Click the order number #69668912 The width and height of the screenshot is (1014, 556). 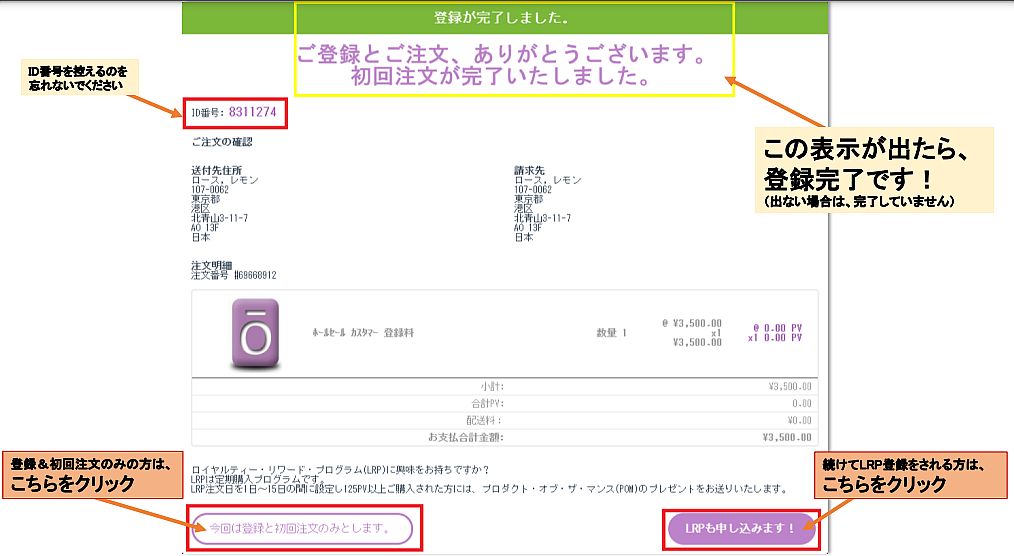click(255, 275)
